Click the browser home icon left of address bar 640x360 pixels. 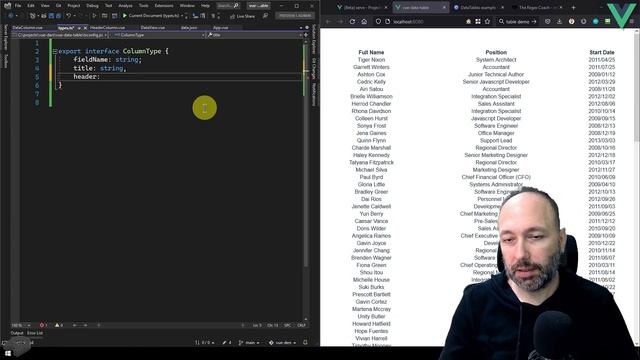click(x=364, y=22)
